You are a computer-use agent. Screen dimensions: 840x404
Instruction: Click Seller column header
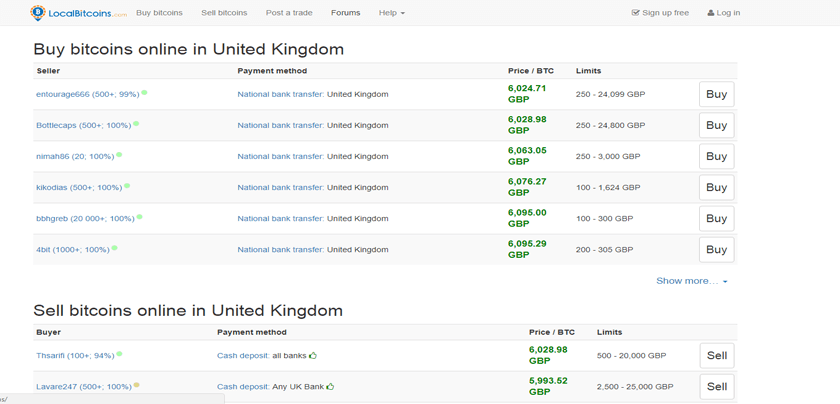point(48,71)
